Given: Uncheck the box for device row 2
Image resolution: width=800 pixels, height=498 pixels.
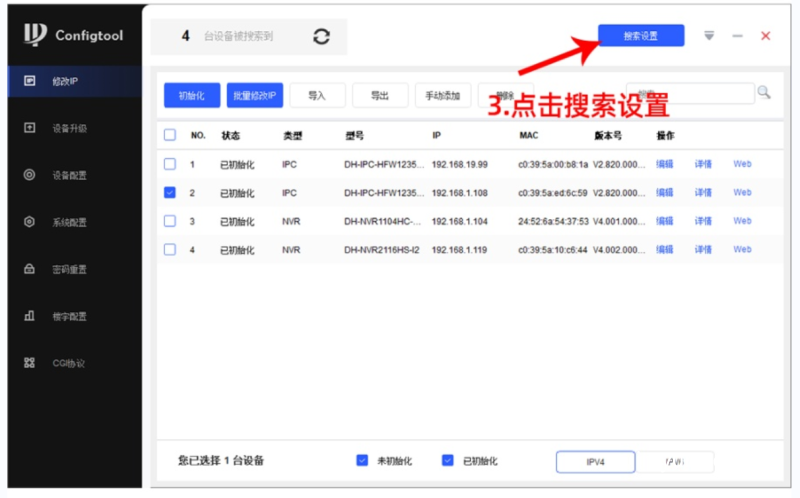Looking at the screenshot, I should click(x=170, y=192).
